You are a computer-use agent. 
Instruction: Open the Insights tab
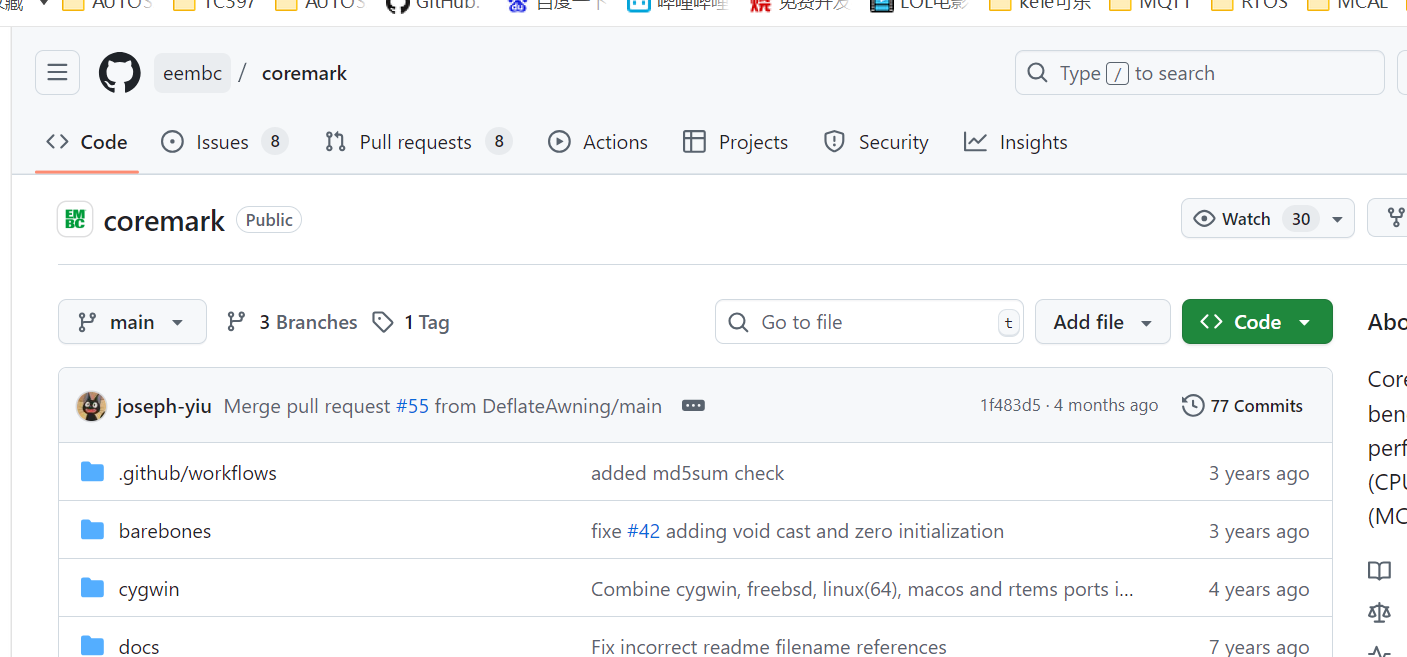(x=1016, y=142)
